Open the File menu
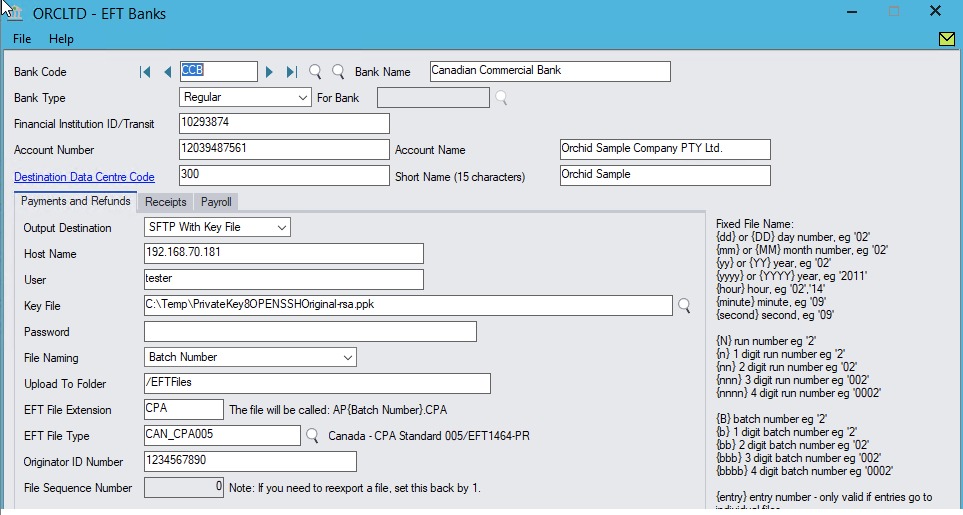This screenshot has height=515, width=963. pyautogui.click(x=21, y=39)
